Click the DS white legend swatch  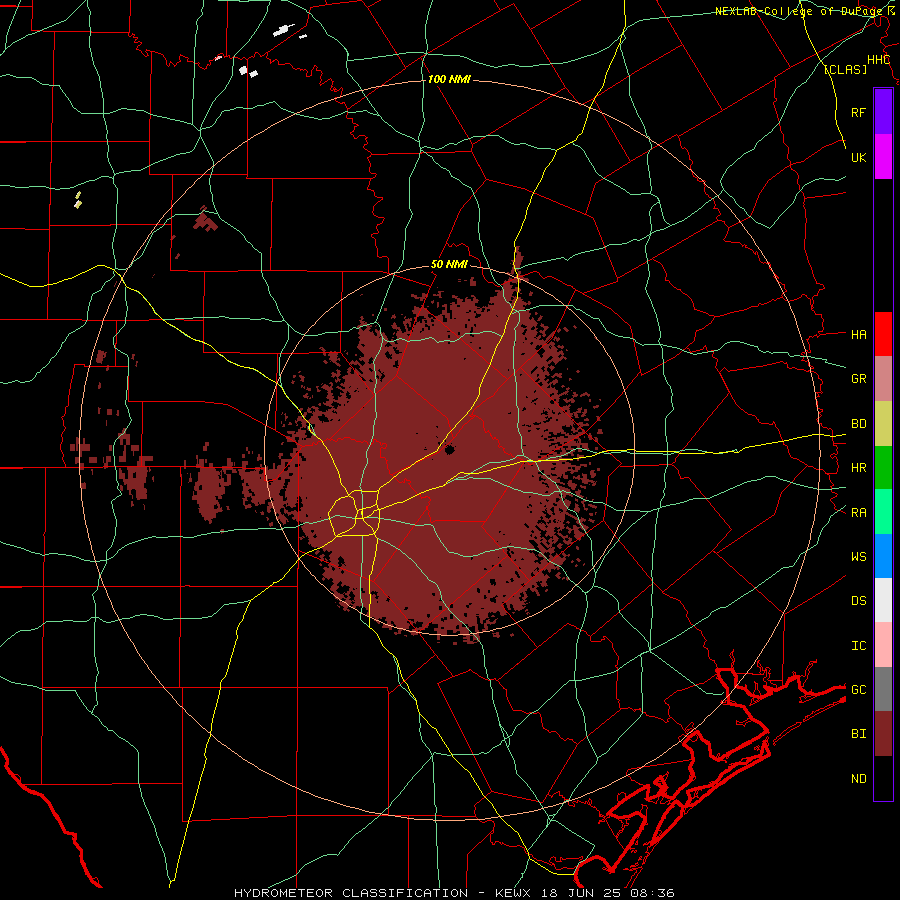883,600
